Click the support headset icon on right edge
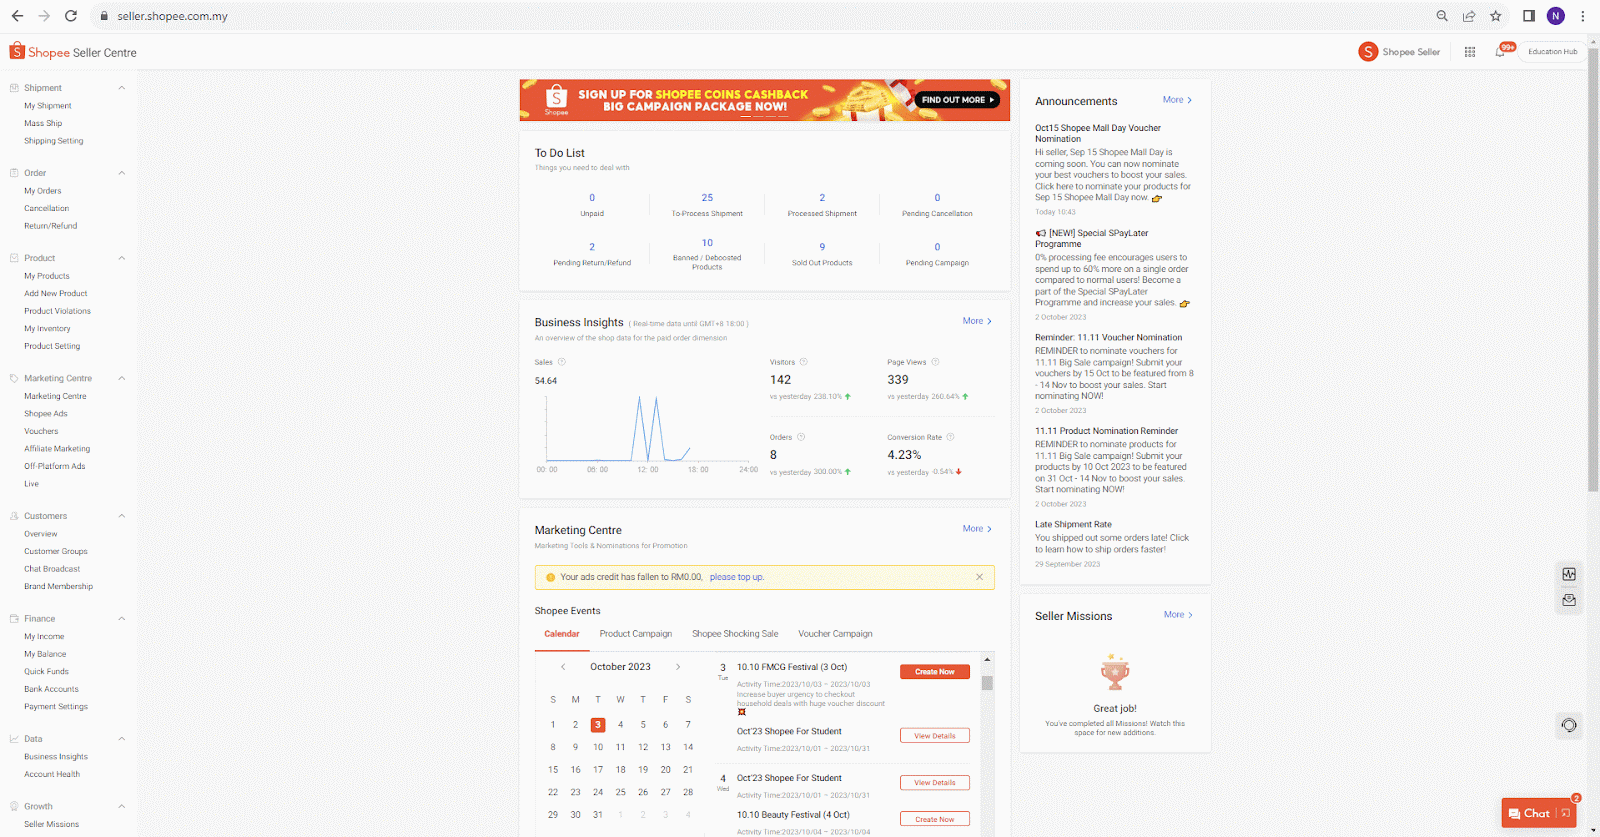Screen dimensions: 1600x837 coord(1569,725)
